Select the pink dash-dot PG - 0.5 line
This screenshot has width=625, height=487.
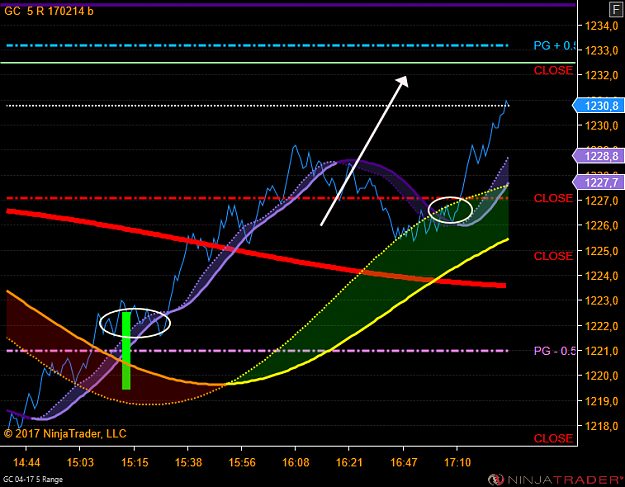257,351
